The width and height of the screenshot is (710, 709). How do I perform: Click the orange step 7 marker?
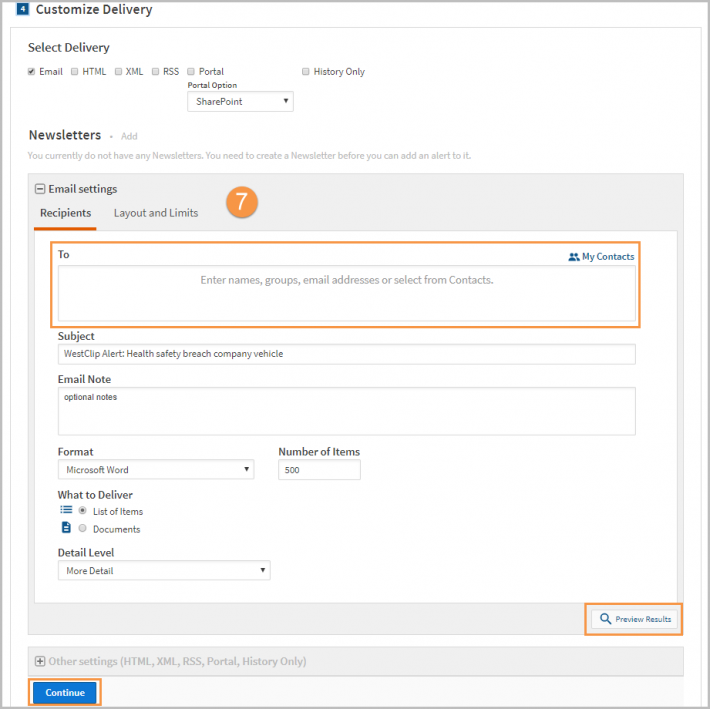point(242,202)
